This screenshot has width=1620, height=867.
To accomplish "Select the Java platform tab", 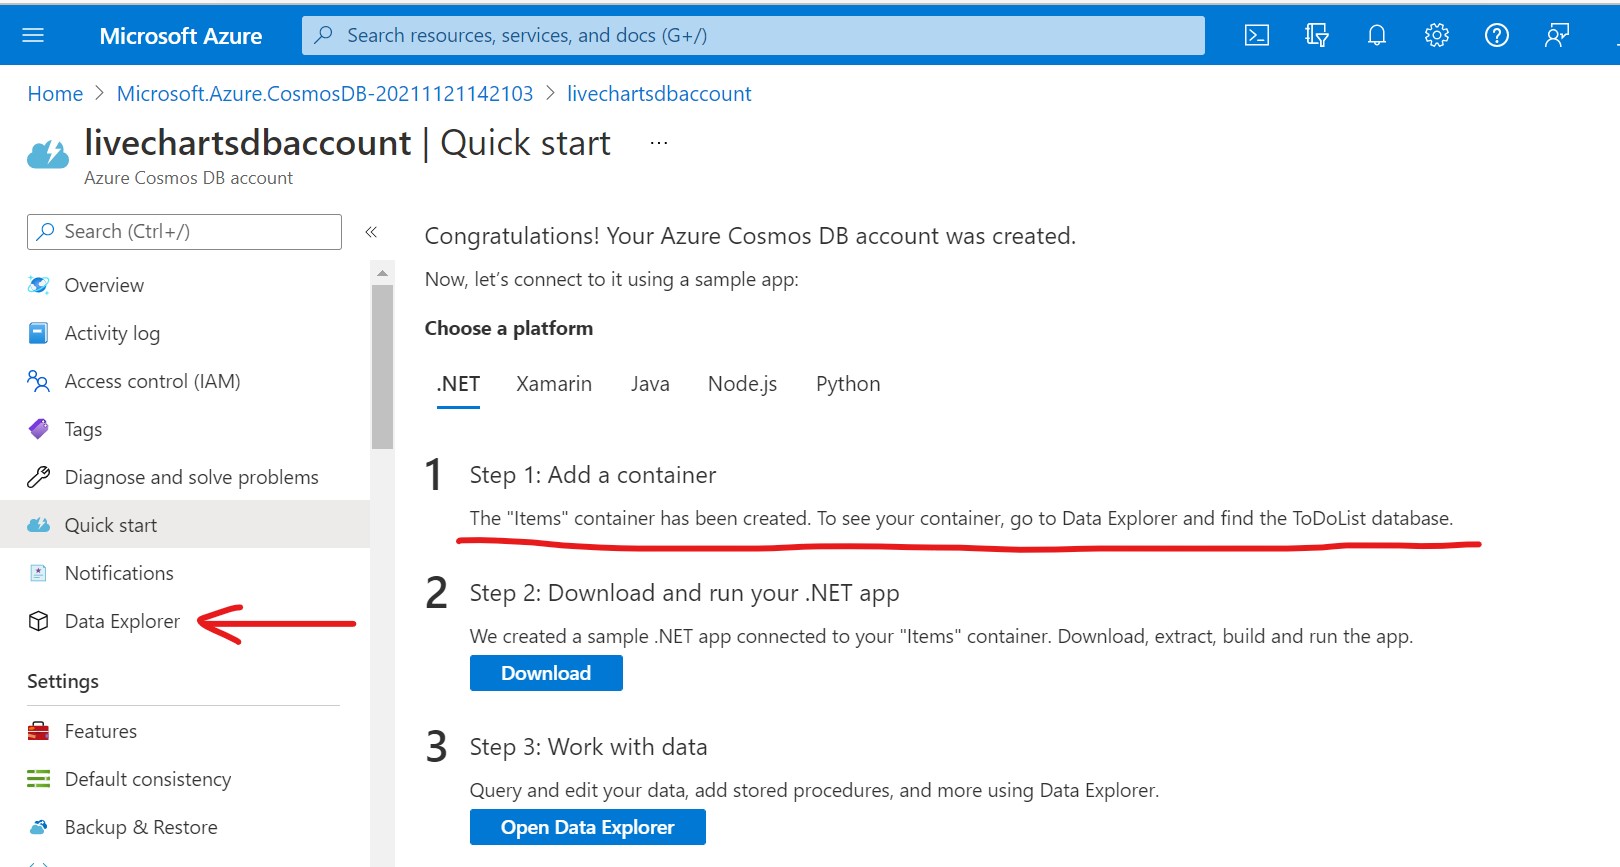I will pos(650,384).
